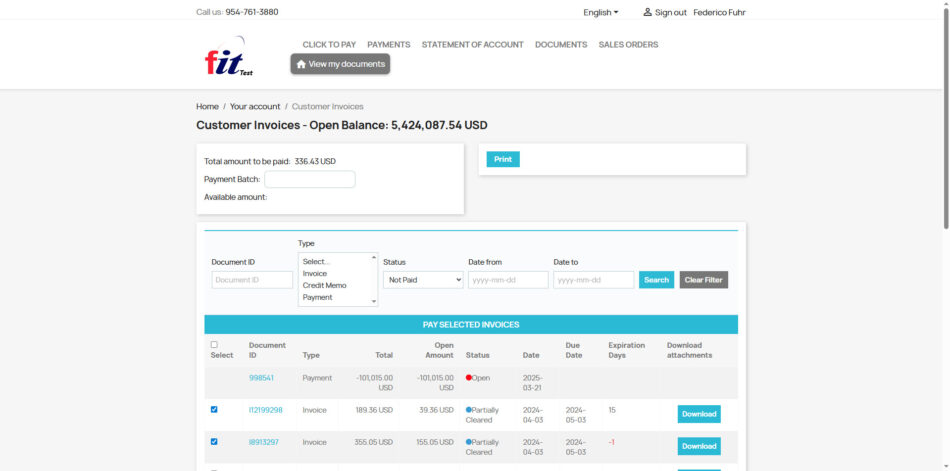Click the page vertical scrollbar
950x471 pixels.
(945, 100)
